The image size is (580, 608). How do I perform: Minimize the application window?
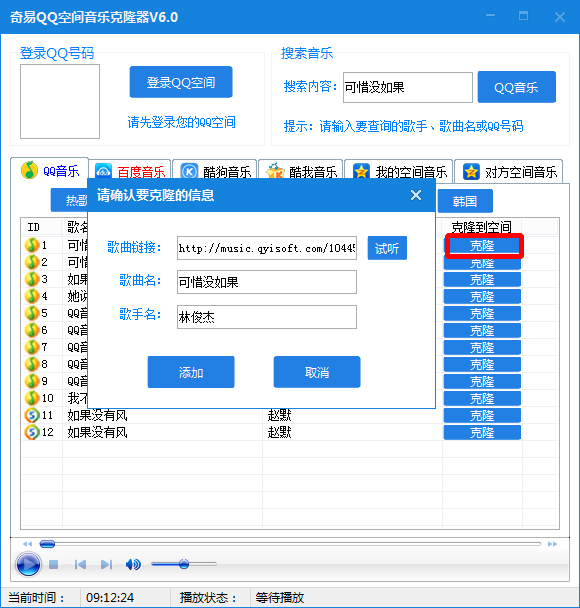490,16
